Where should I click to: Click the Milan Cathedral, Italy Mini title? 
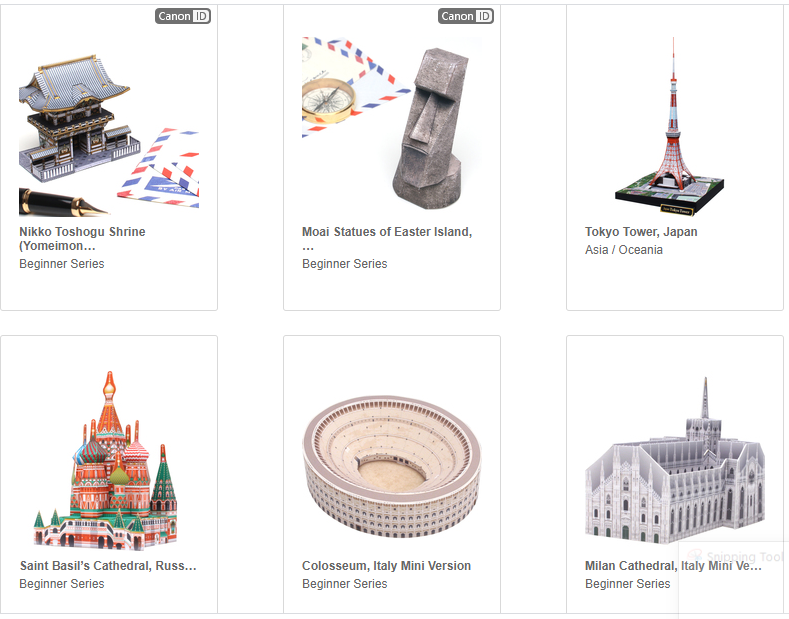[x=673, y=566]
